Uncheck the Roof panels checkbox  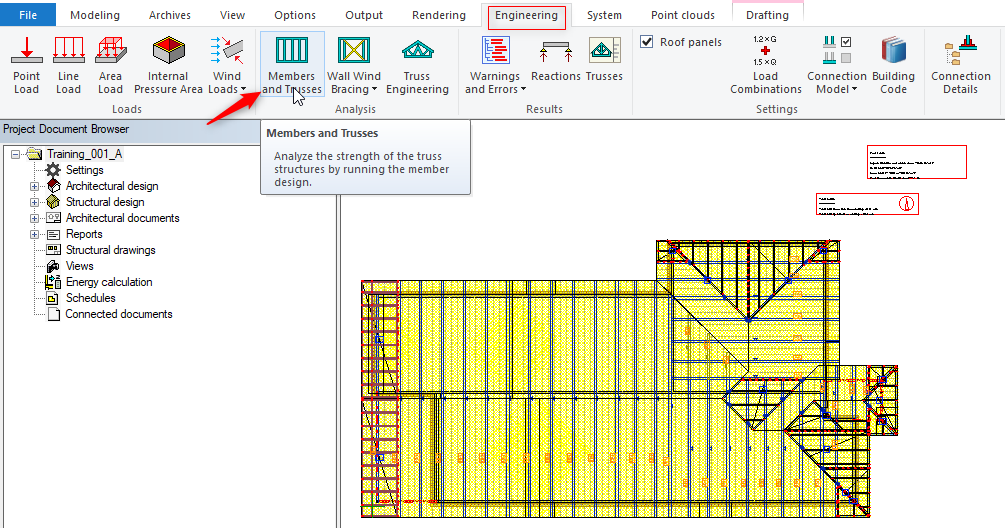[x=647, y=42]
